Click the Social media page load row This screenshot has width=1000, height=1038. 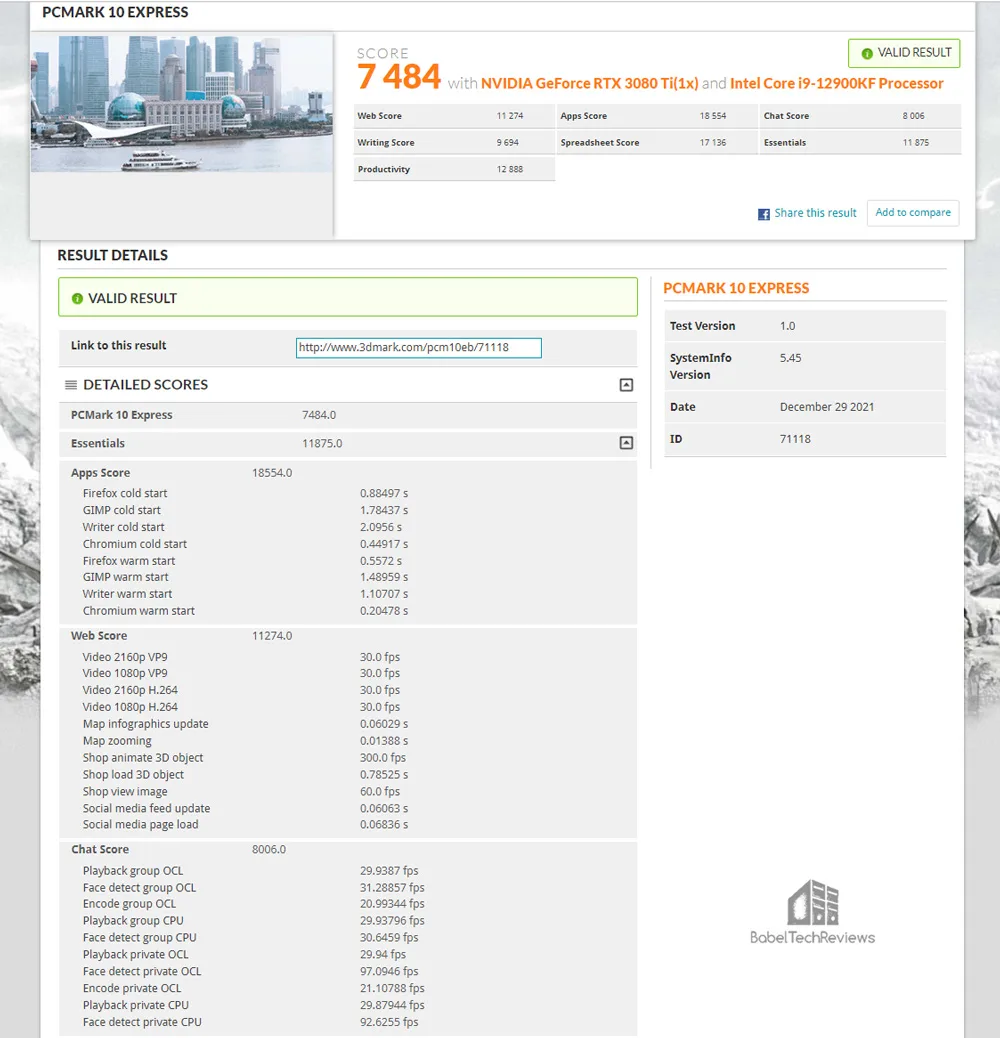point(348,825)
